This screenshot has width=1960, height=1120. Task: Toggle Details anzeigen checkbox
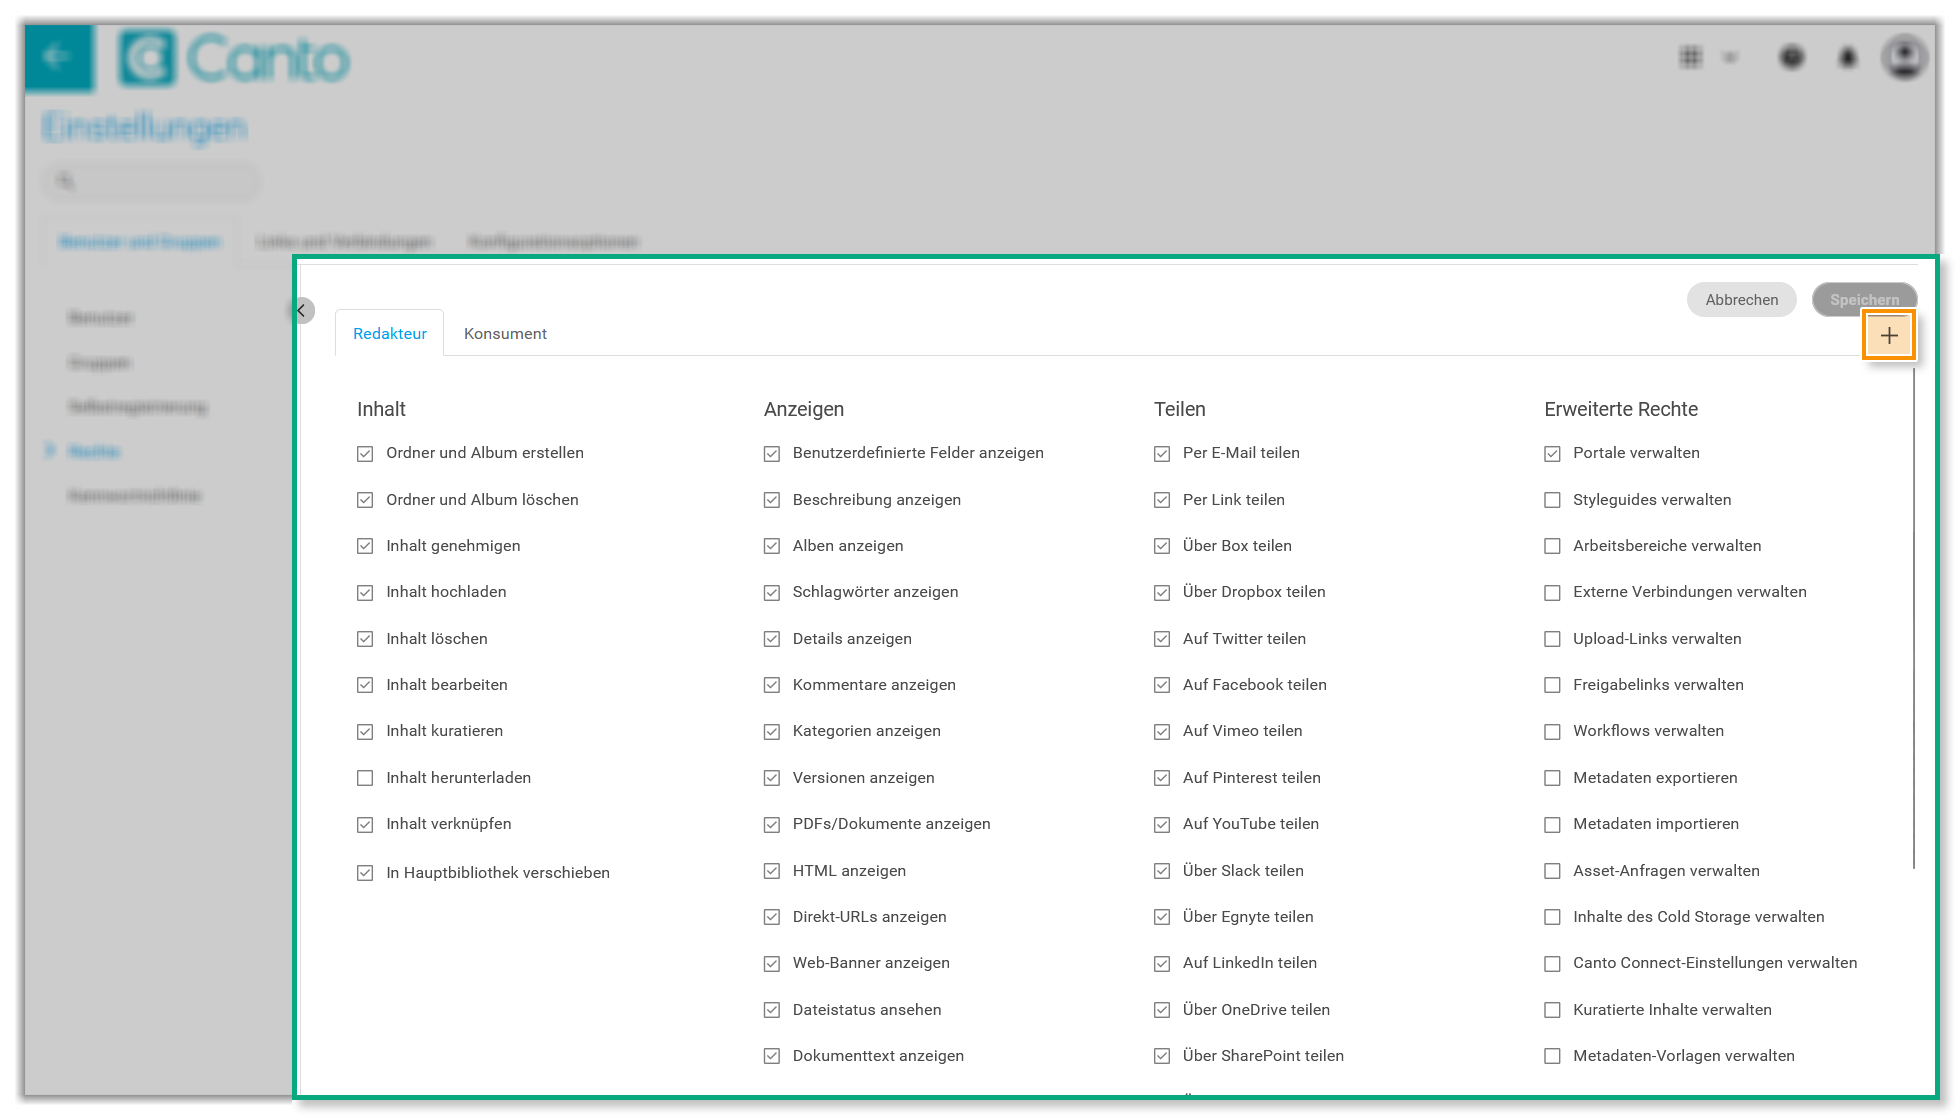772,639
